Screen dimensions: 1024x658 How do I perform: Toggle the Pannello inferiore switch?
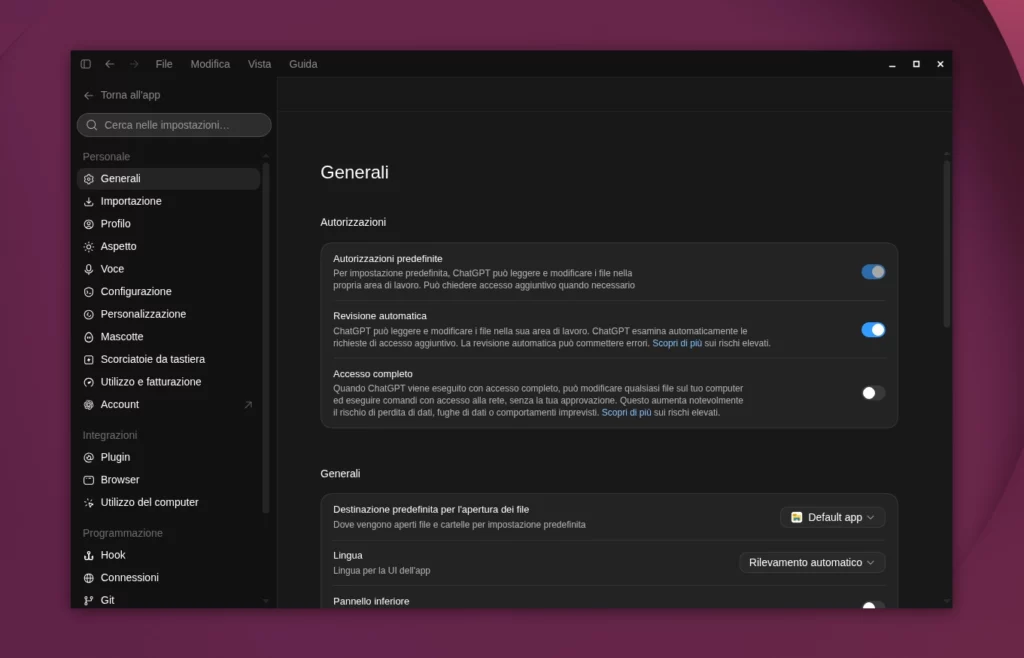click(x=873, y=605)
